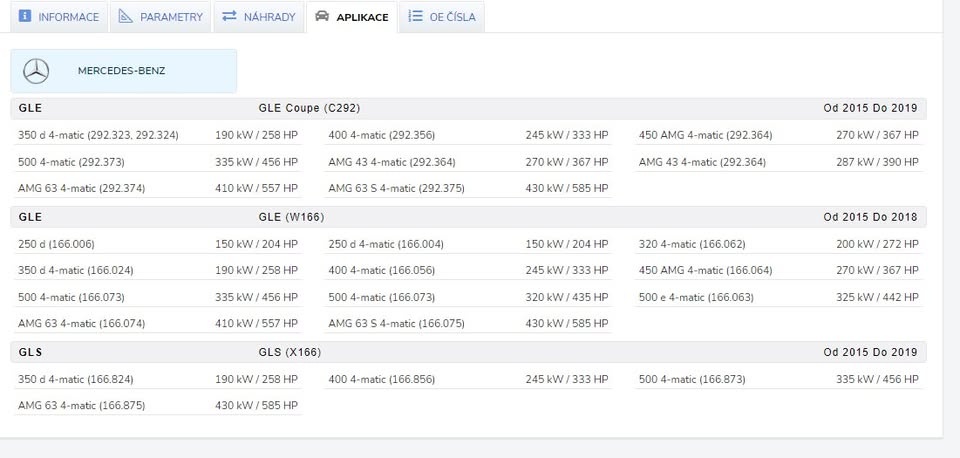
Task: Click the ruler icon on Parametry tab
Action: coord(125,17)
